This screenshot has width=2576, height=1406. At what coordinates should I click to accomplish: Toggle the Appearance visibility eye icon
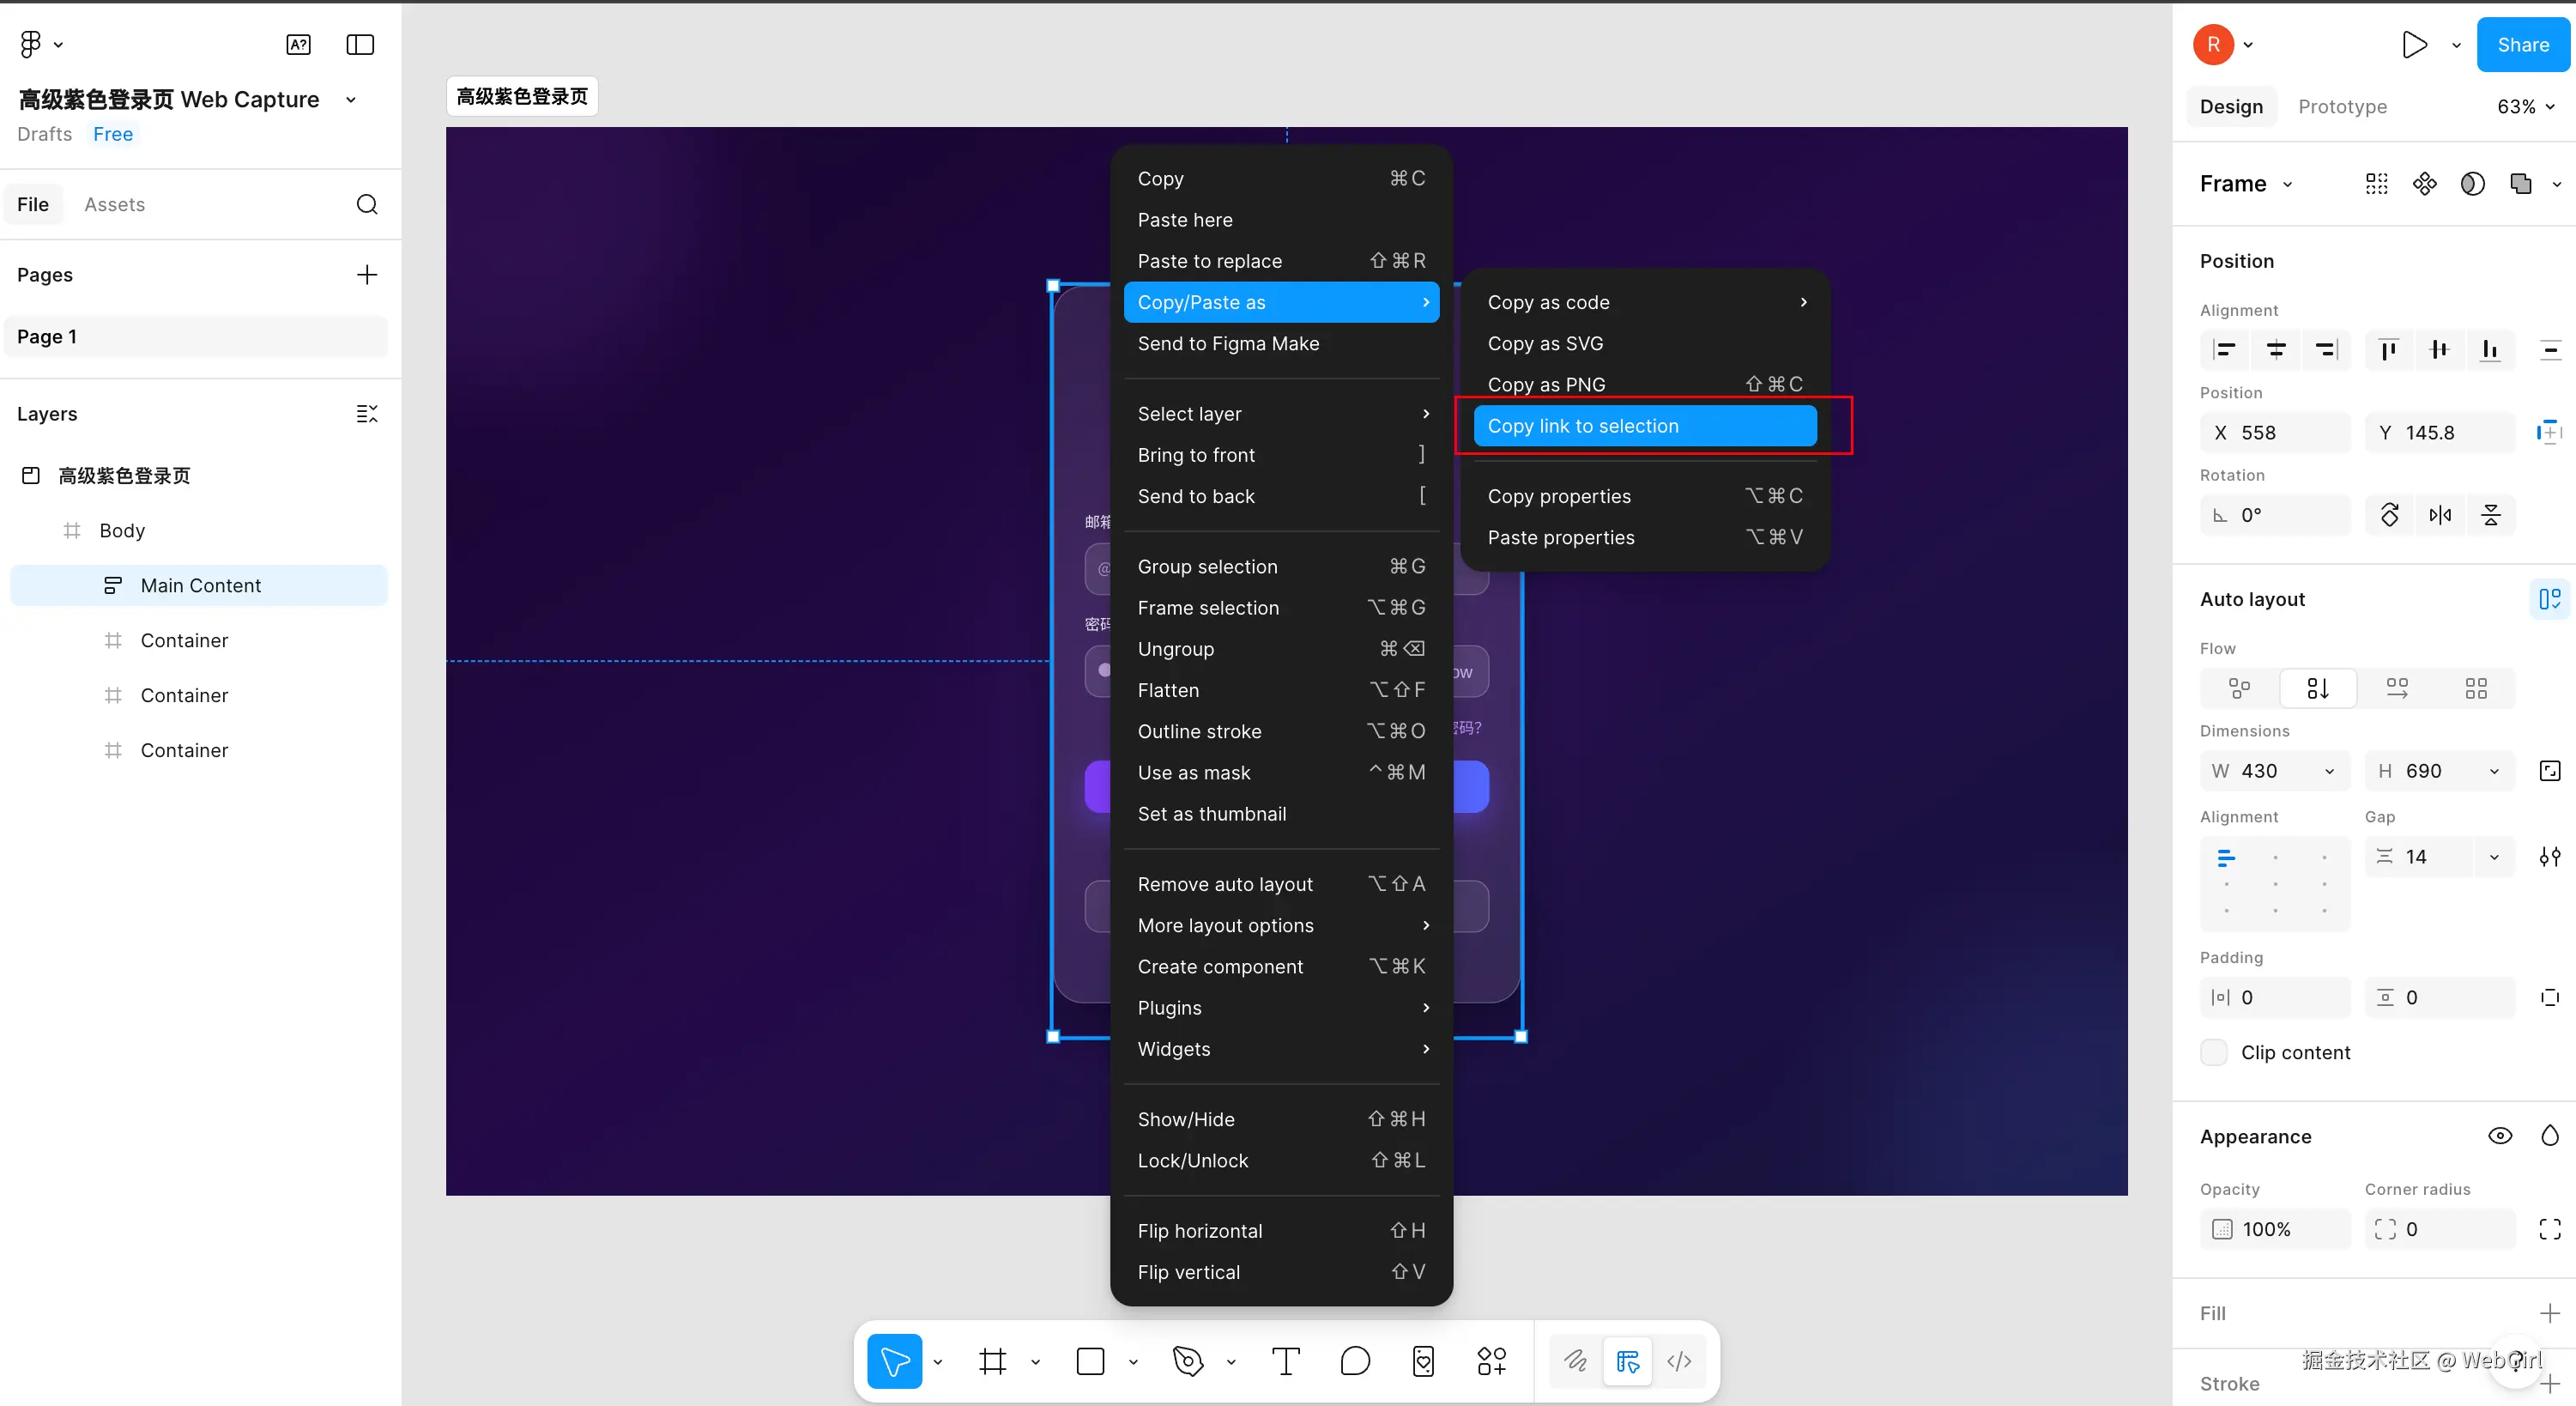(x=2499, y=1136)
